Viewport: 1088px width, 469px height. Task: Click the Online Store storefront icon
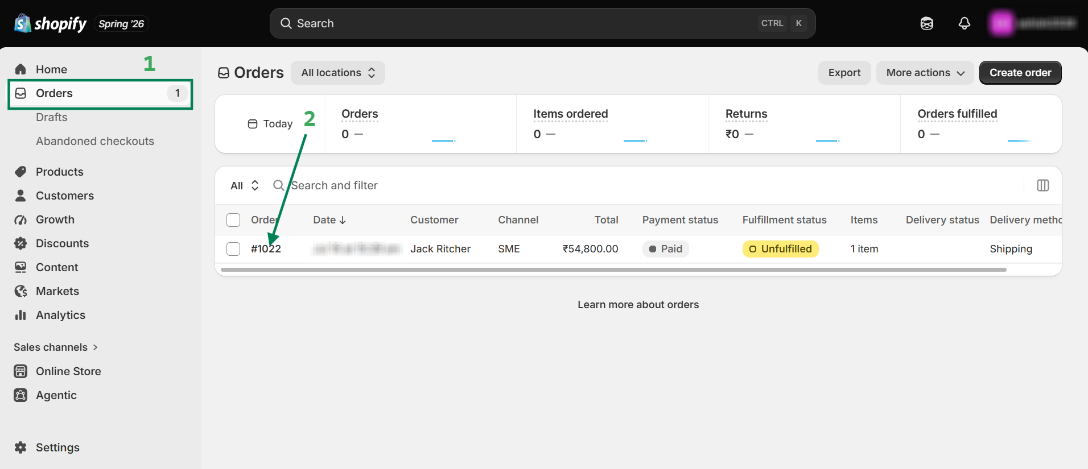coord(21,371)
